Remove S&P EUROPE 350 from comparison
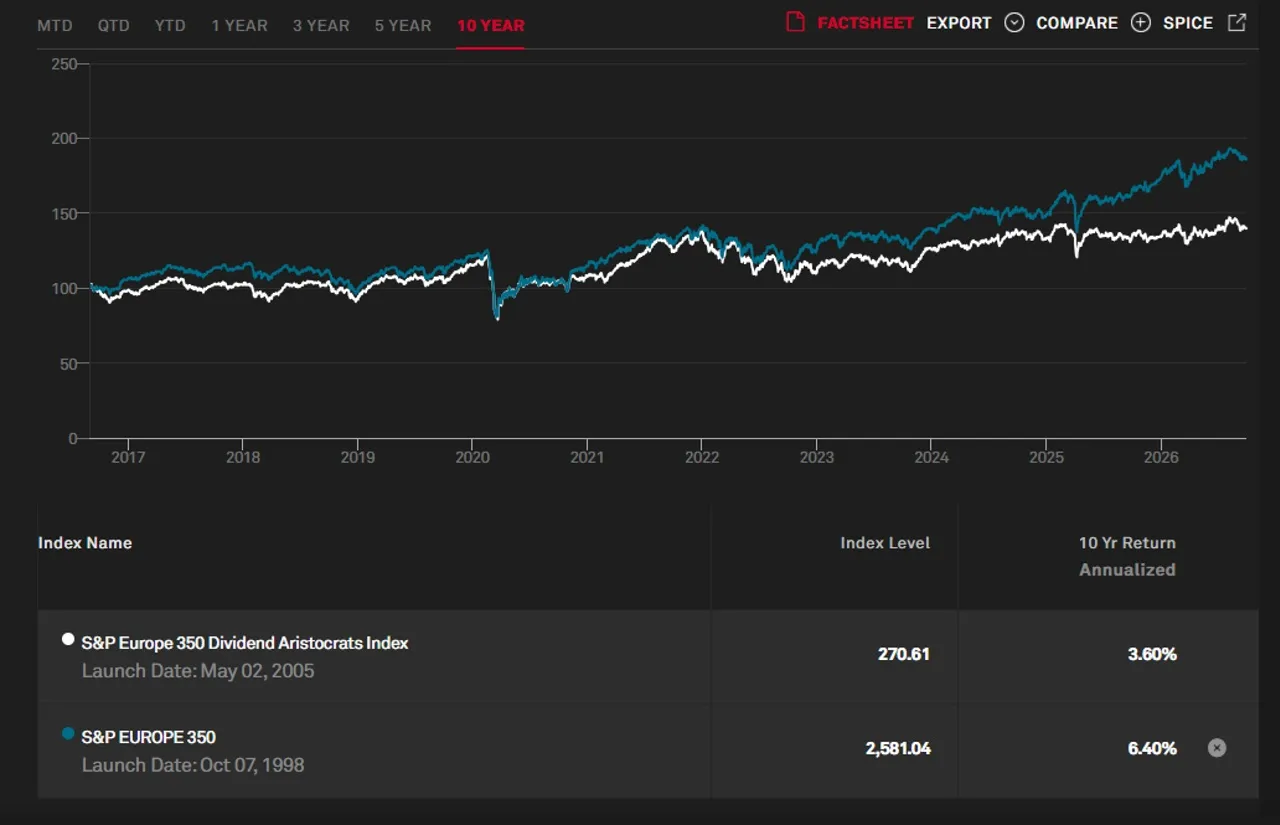The width and height of the screenshot is (1280, 825). 1216,748
